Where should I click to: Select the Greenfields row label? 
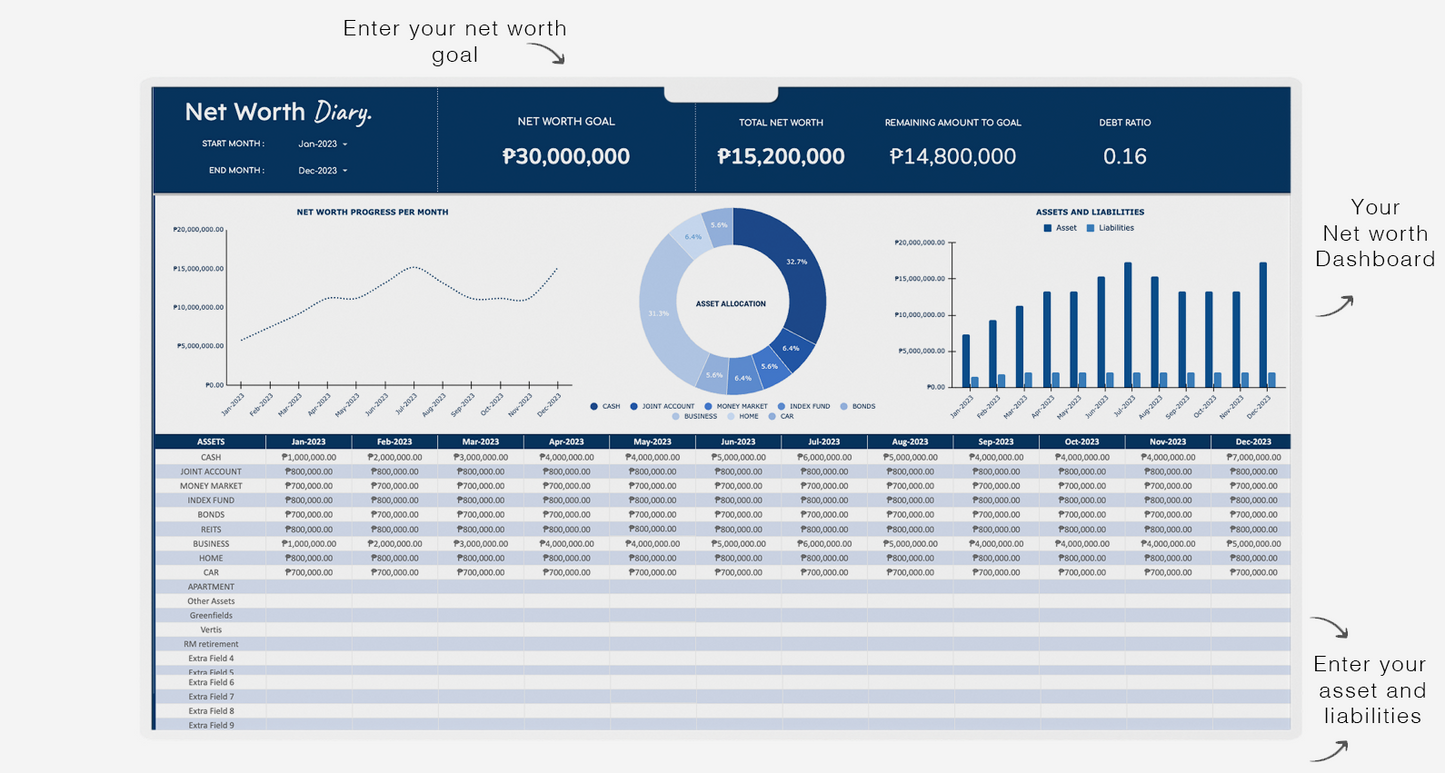[210, 616]
